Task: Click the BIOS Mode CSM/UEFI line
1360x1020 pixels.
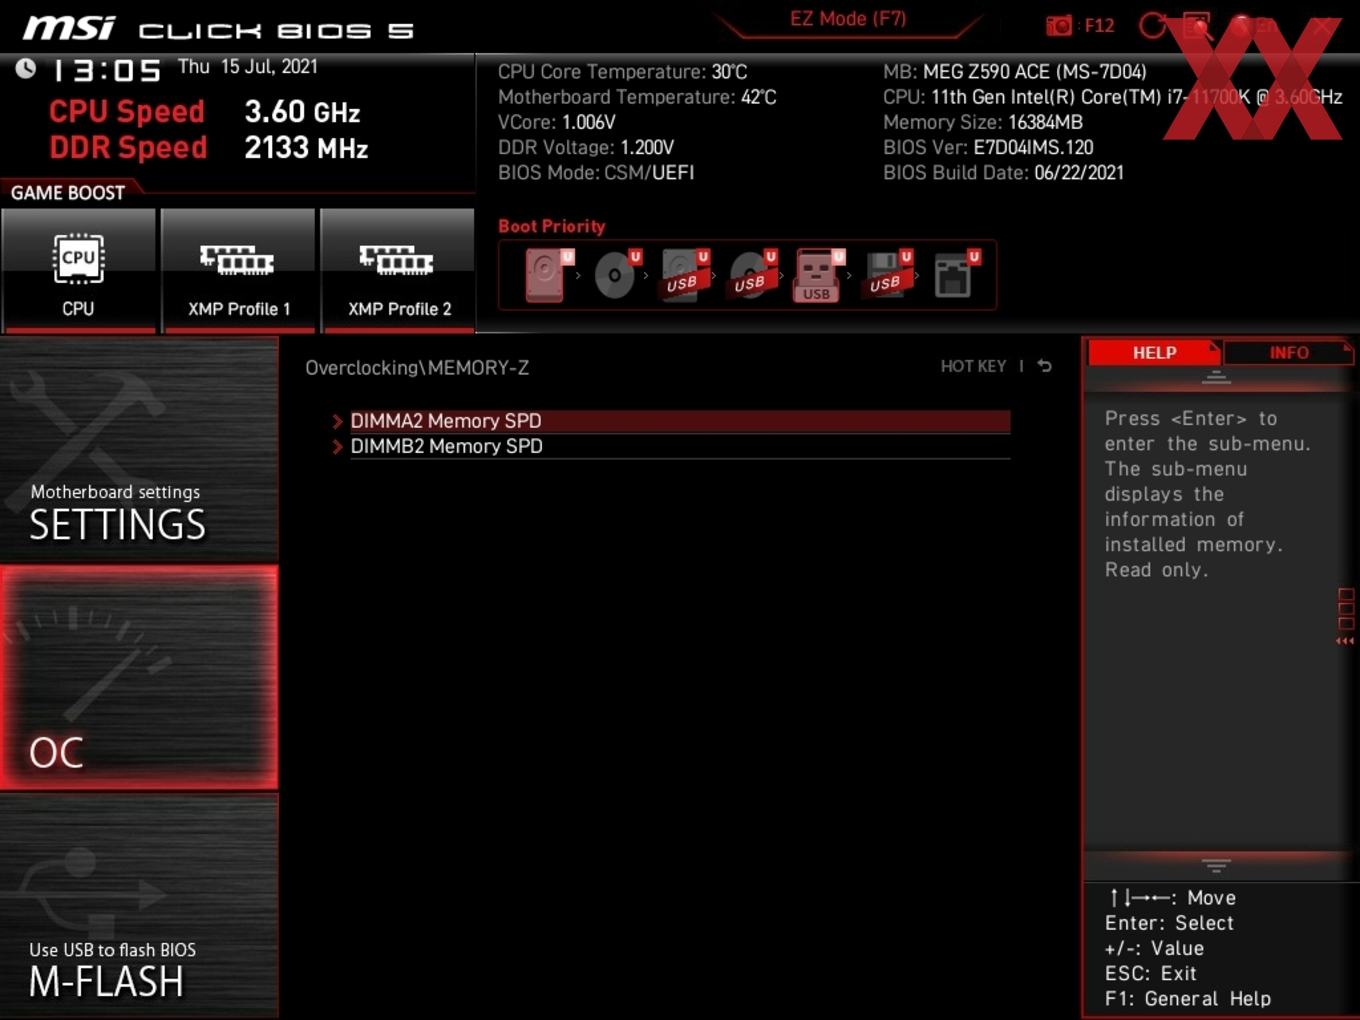Action: [596, 172]
